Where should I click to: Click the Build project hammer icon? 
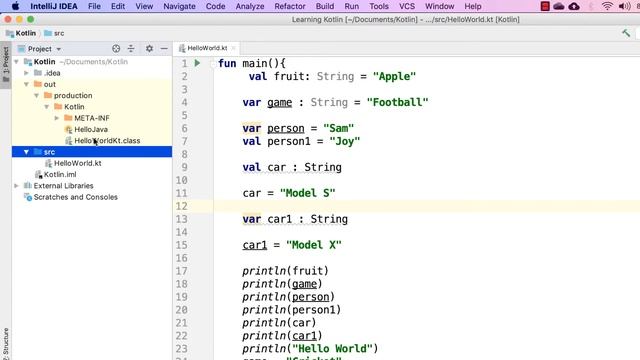click(x=626, y=33)
